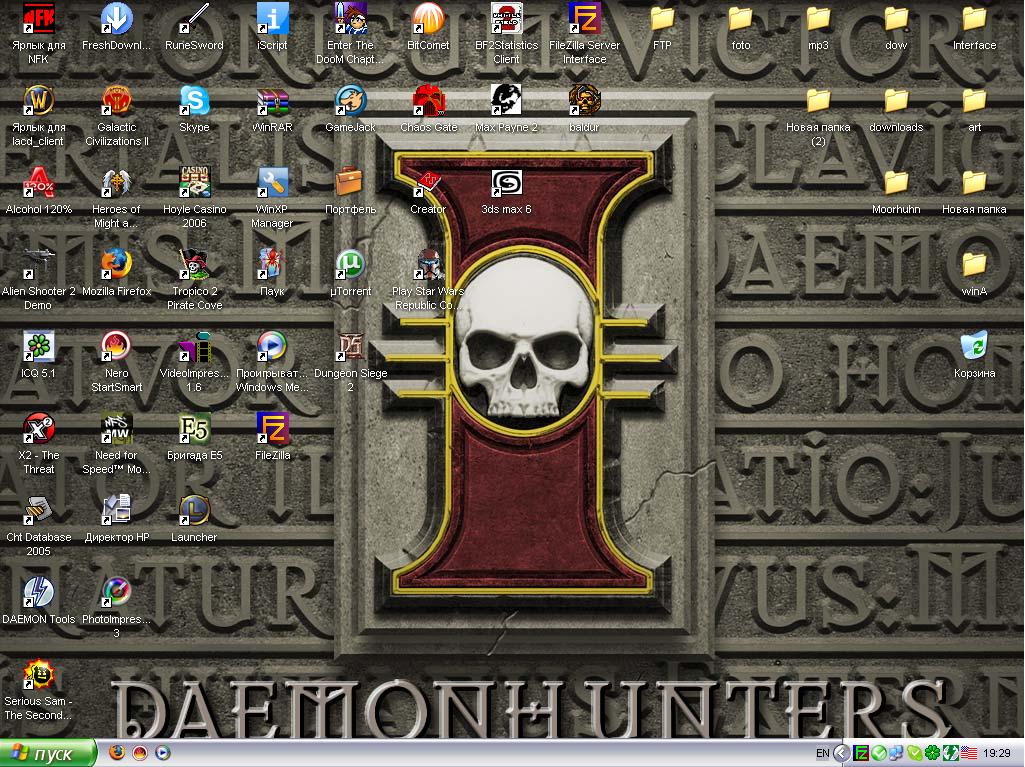The image size is (1025, 767).
Task: Click Nero icon in quick launch bar
Action: [x=140, y=753]
